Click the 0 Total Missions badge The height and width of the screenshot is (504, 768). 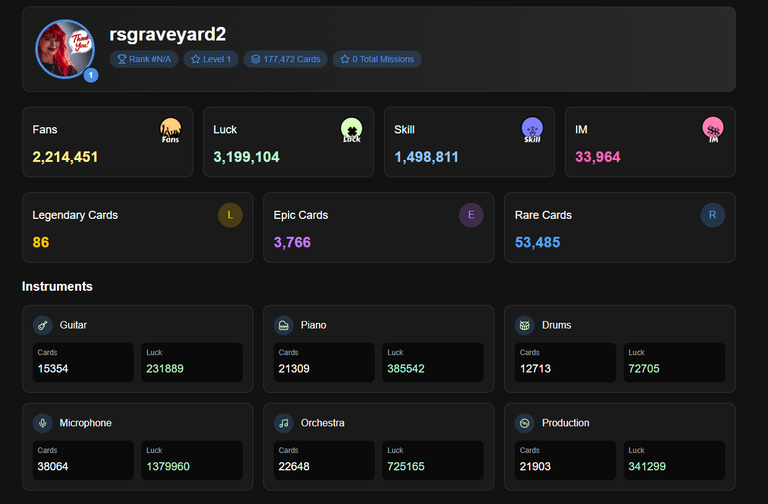pos(377,59)
